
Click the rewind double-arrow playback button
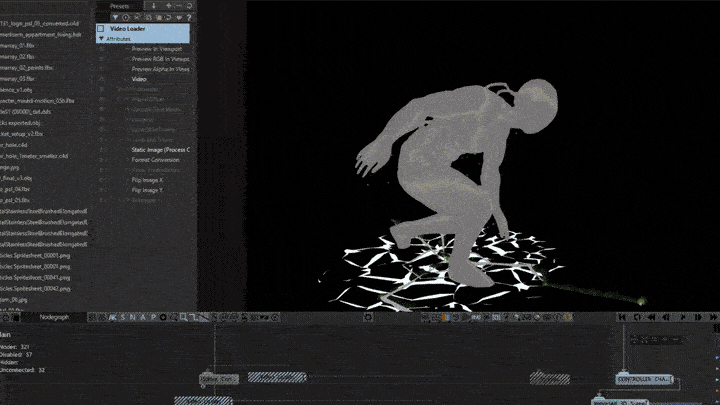click(x=652, y=317)
